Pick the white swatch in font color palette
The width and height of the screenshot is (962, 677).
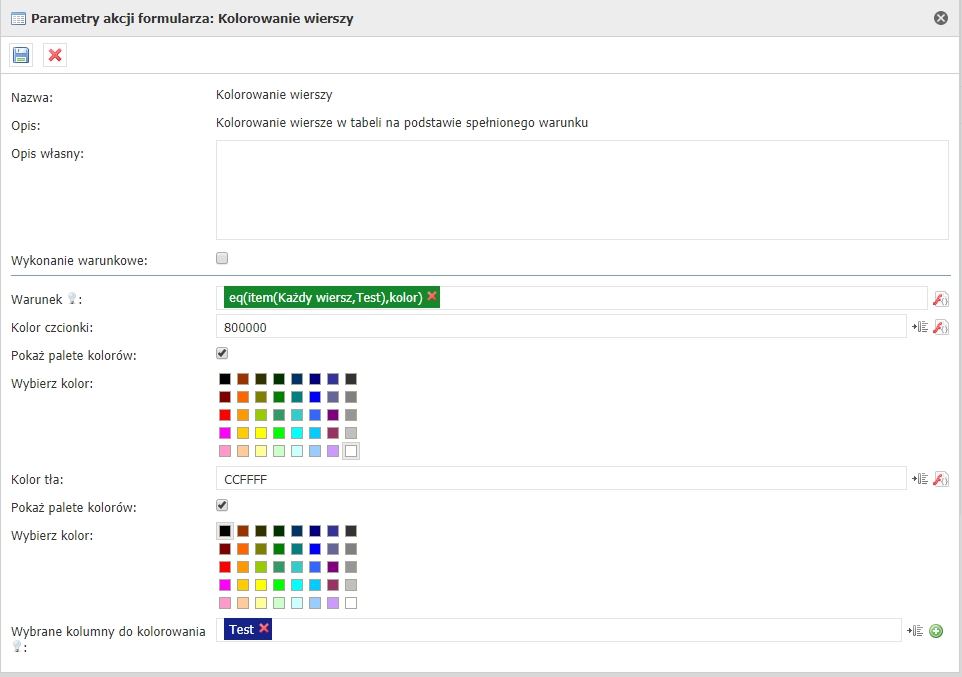point(350,451)
